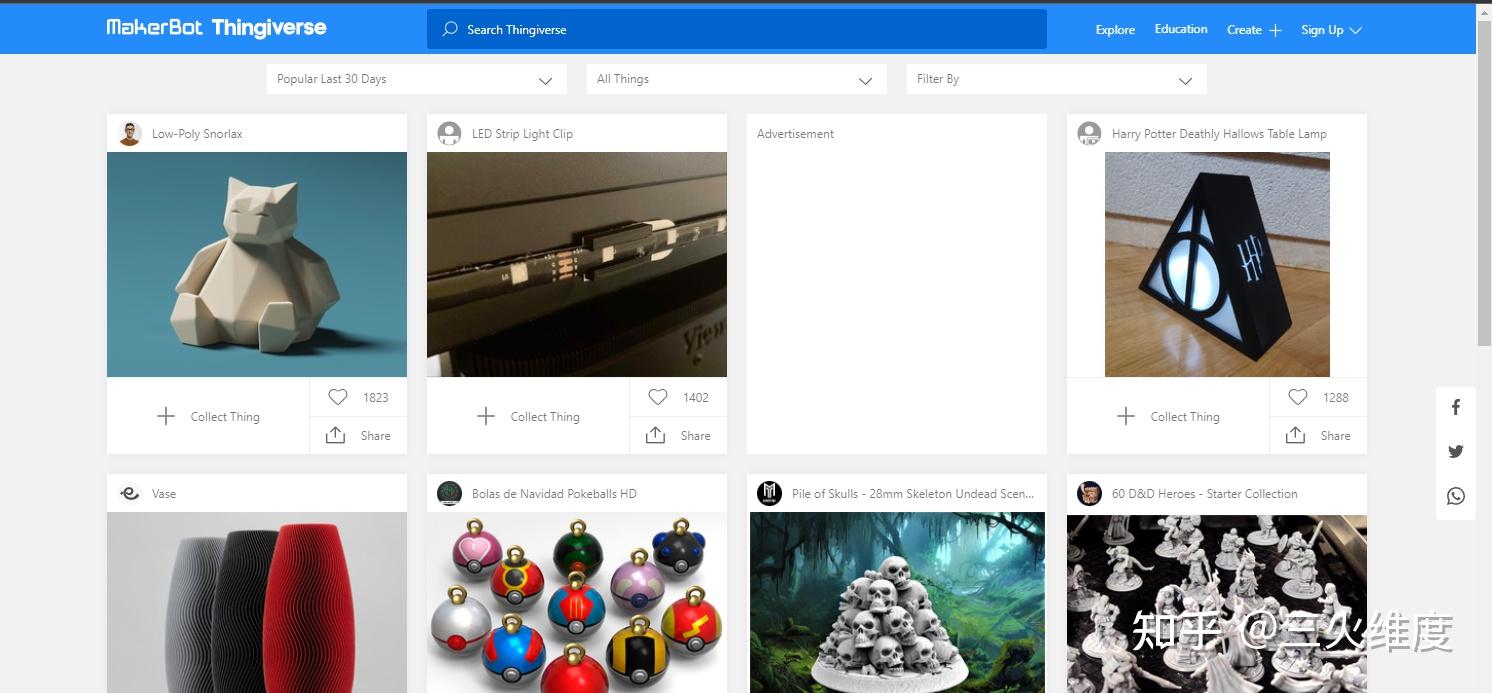Open Bolas de Navidad Pokeballs HD title
The height and width of the screenshot is (693, 1492).
click(554, 494)
